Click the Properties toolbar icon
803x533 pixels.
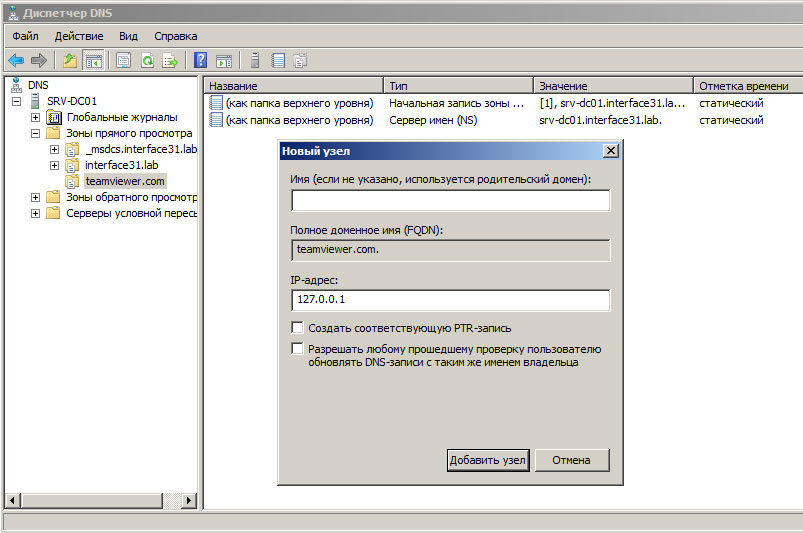click(x=123, y=60)
